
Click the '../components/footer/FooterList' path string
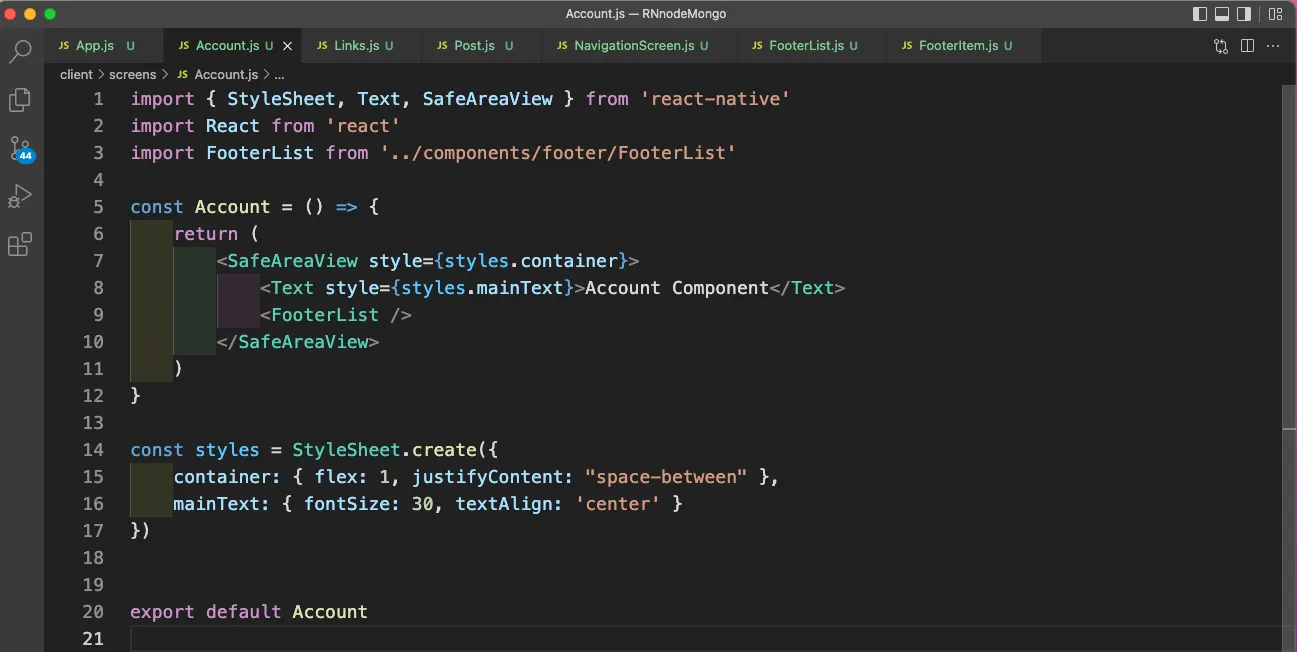pos(558,153)
